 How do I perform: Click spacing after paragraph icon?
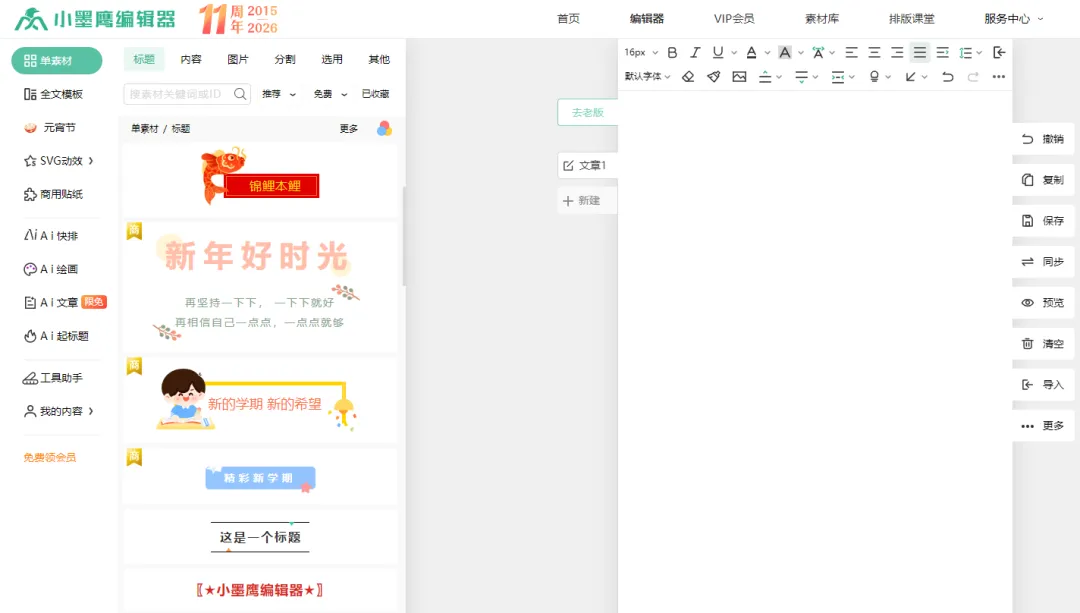click(x=801, y=76)
